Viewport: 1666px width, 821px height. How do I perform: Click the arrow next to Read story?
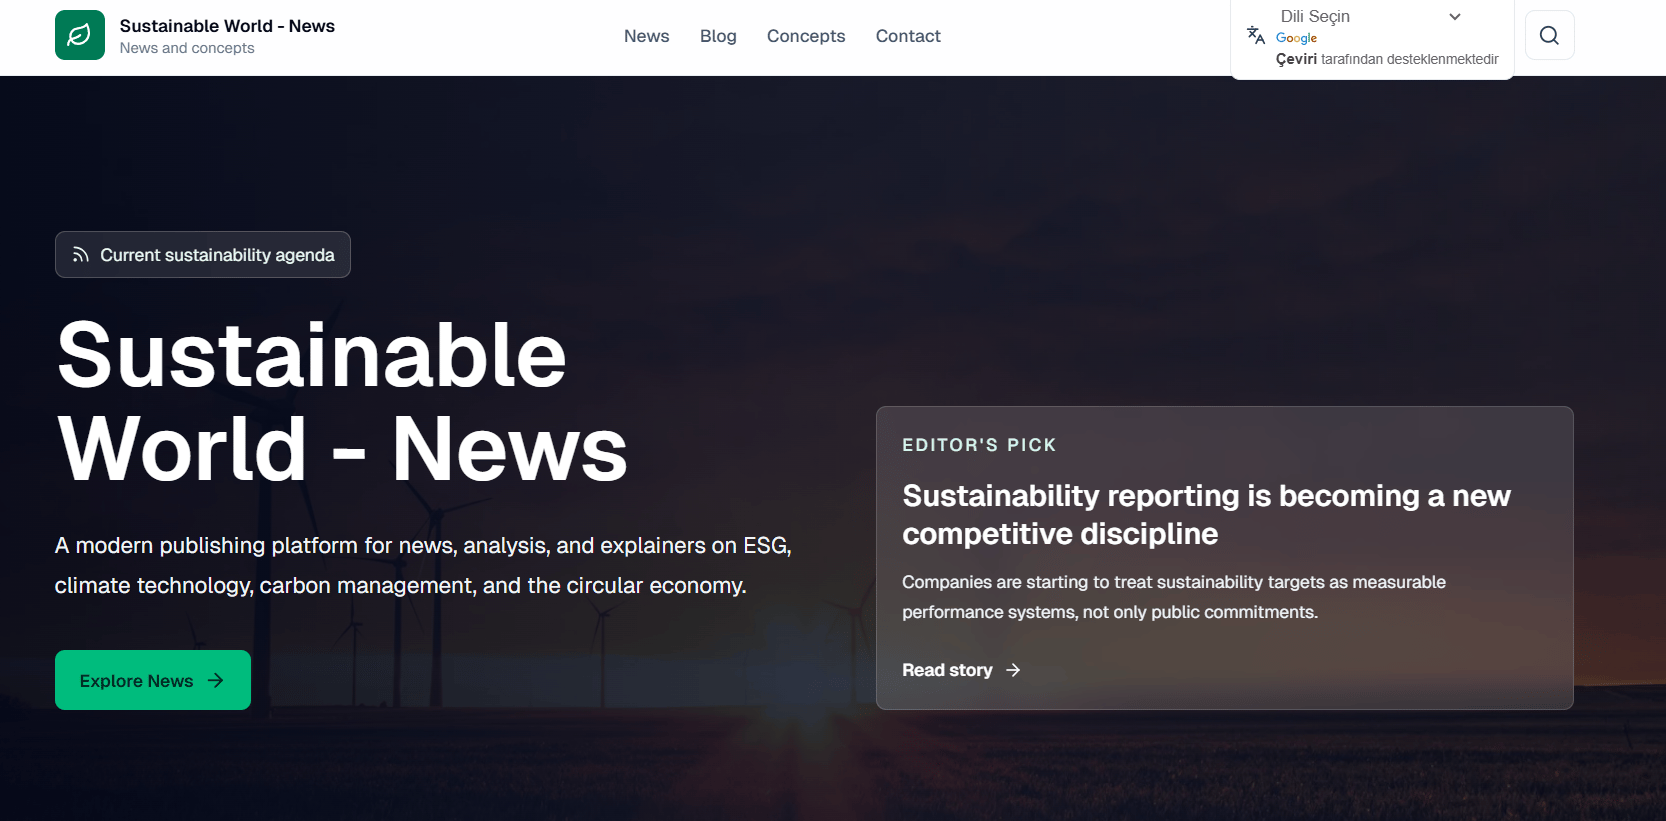[x=1013, y=670]
